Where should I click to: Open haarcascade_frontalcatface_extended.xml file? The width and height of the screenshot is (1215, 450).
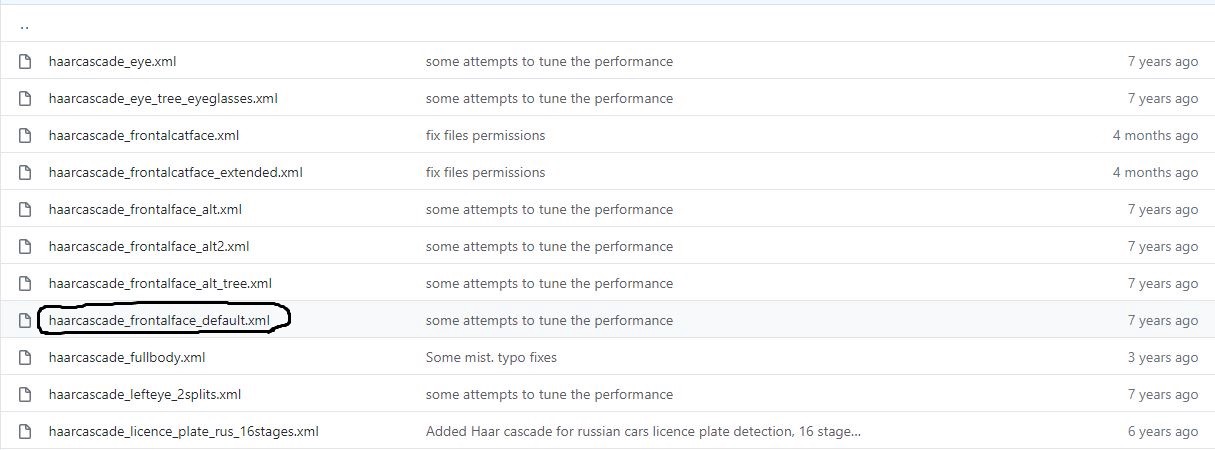click(175, 172)
